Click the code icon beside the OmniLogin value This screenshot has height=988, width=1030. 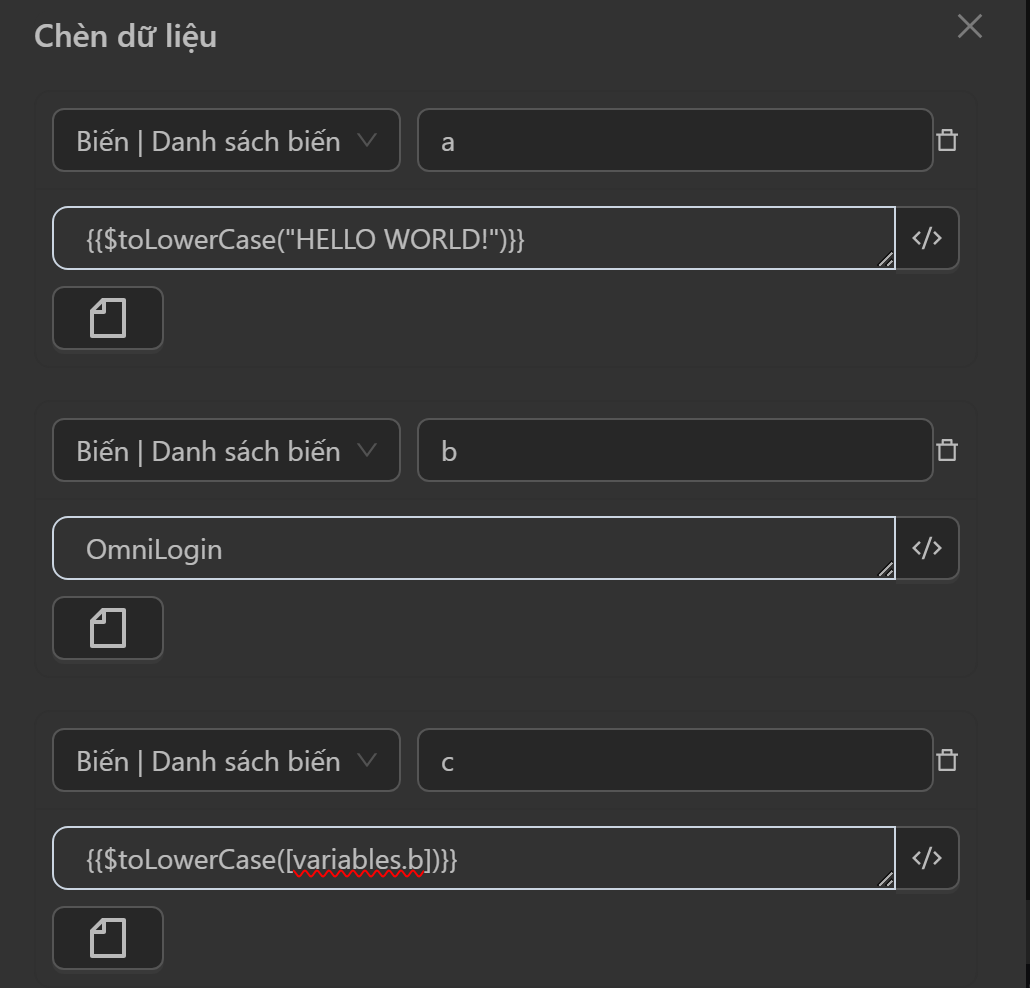coord(927,548)
